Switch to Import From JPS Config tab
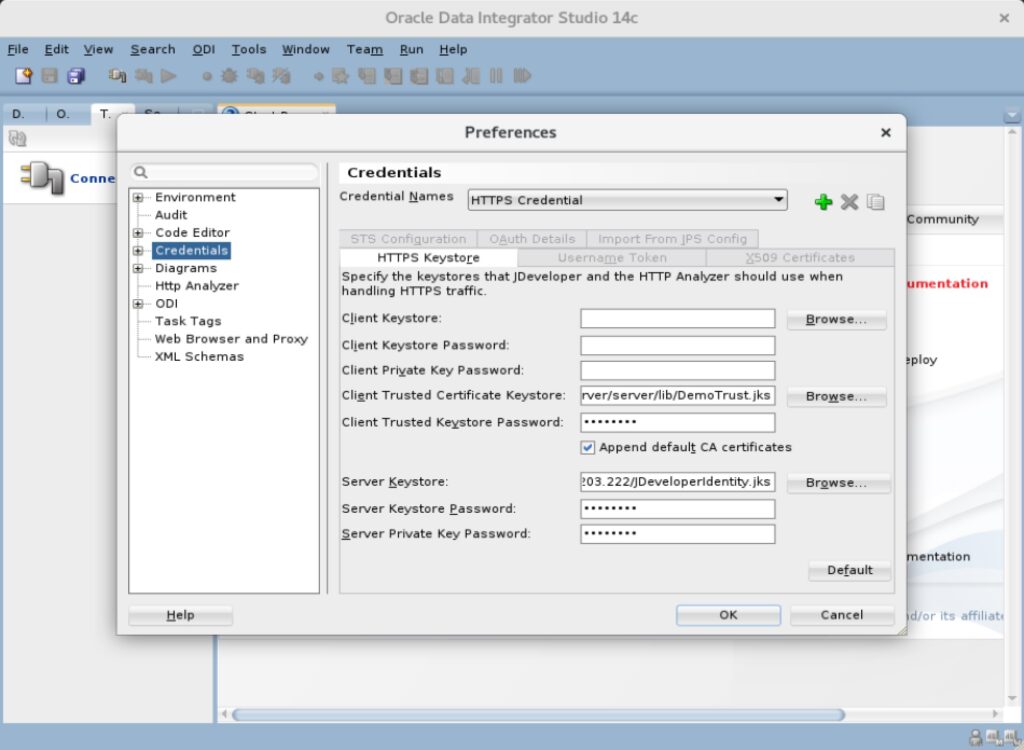The image size is (1024, 750). [673, 239]
